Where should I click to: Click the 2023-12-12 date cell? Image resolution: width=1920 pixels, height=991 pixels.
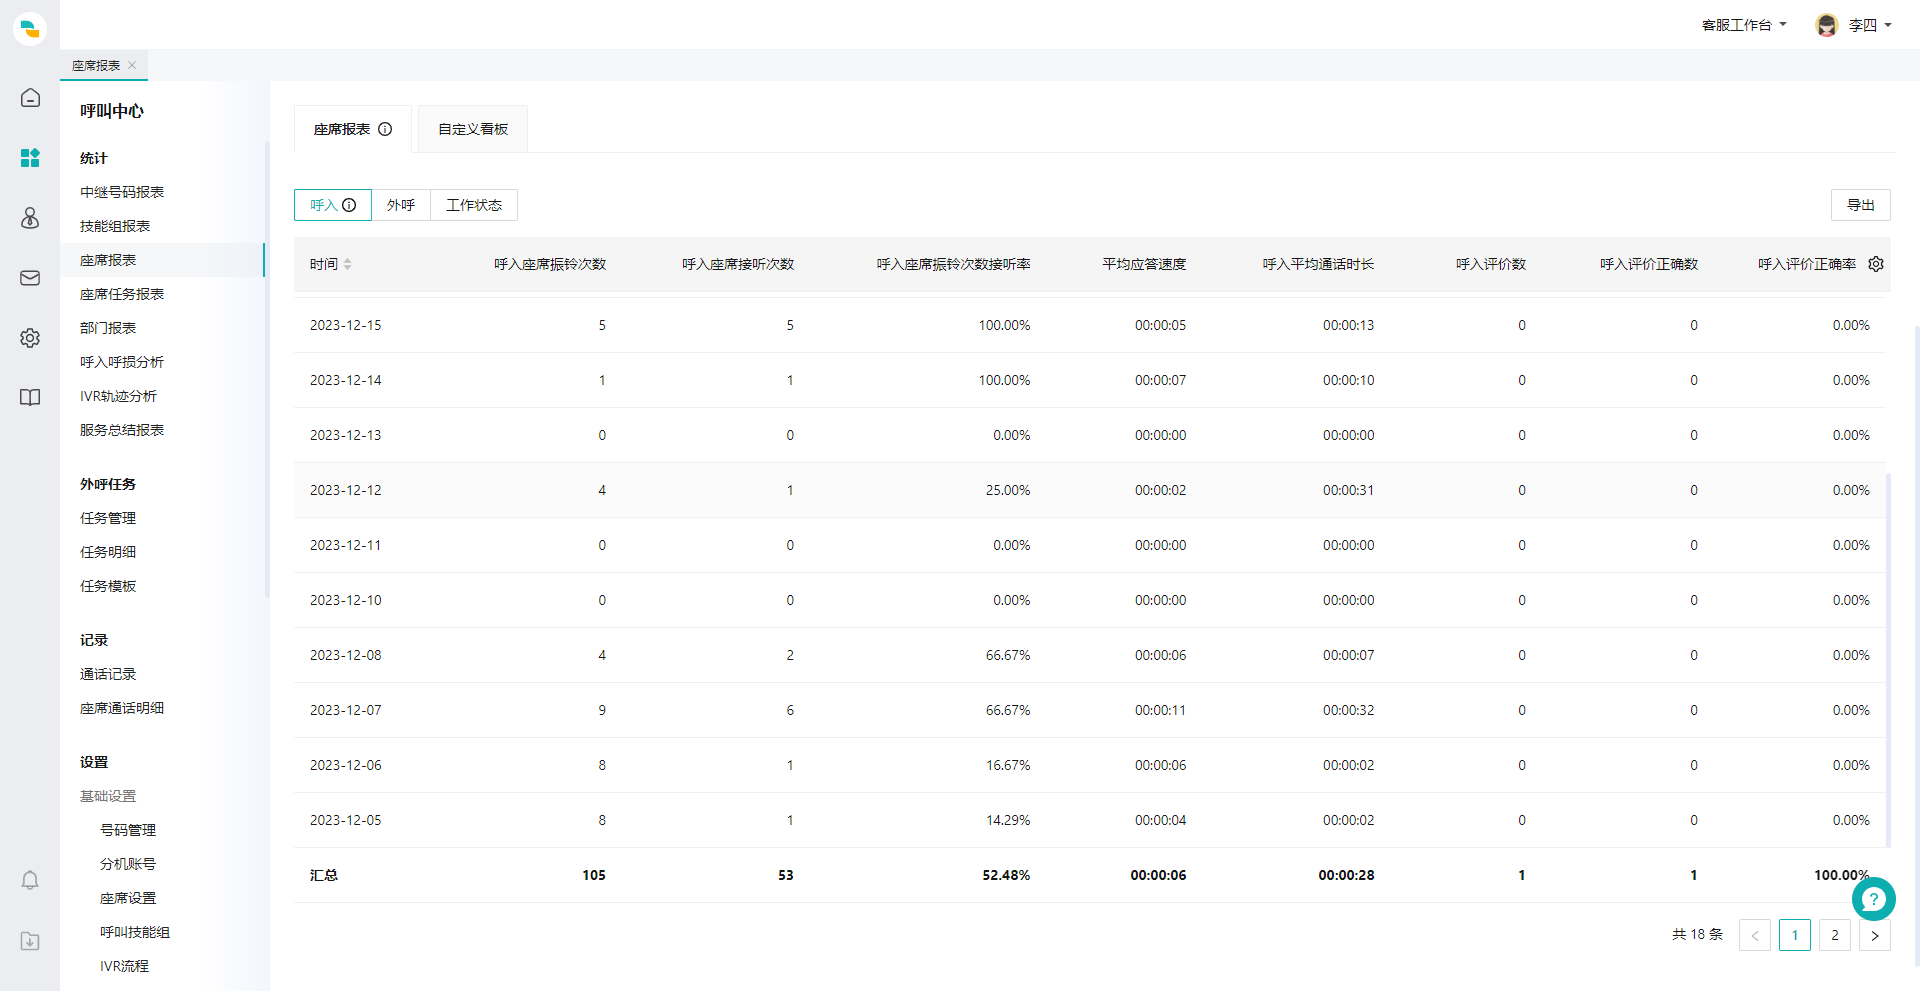[x=345, y=490]
